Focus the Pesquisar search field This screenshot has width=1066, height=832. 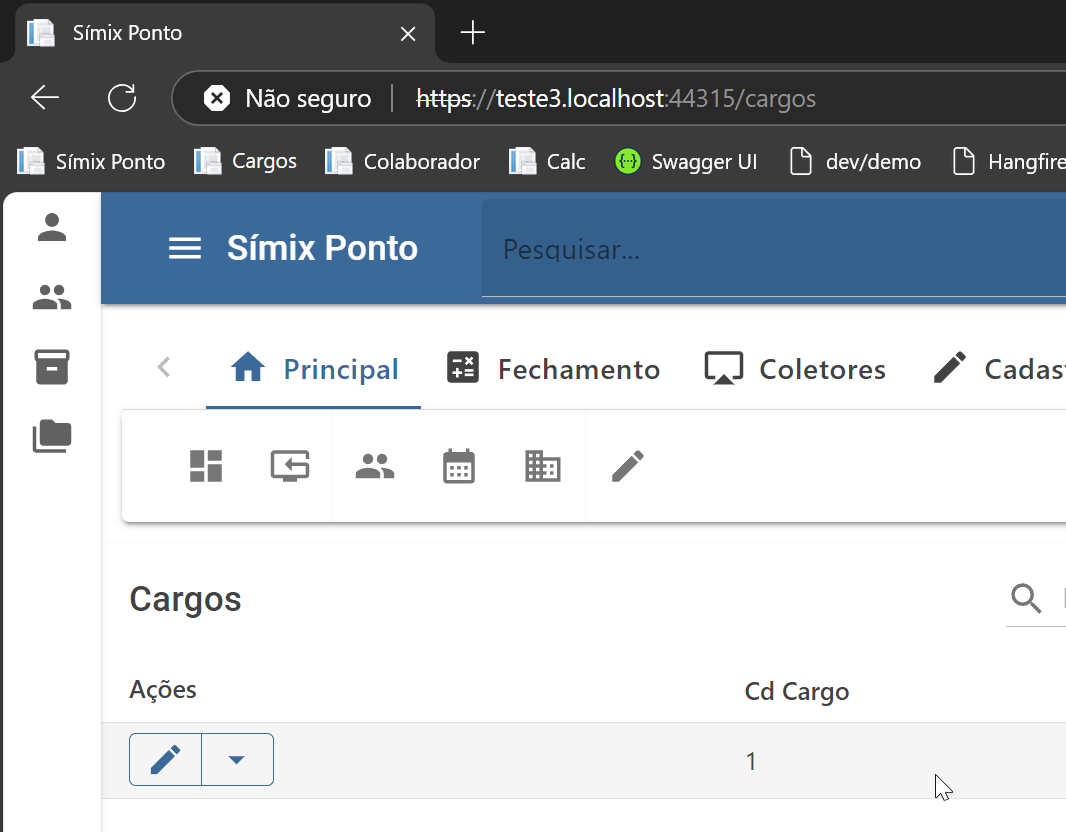(774, 249)
